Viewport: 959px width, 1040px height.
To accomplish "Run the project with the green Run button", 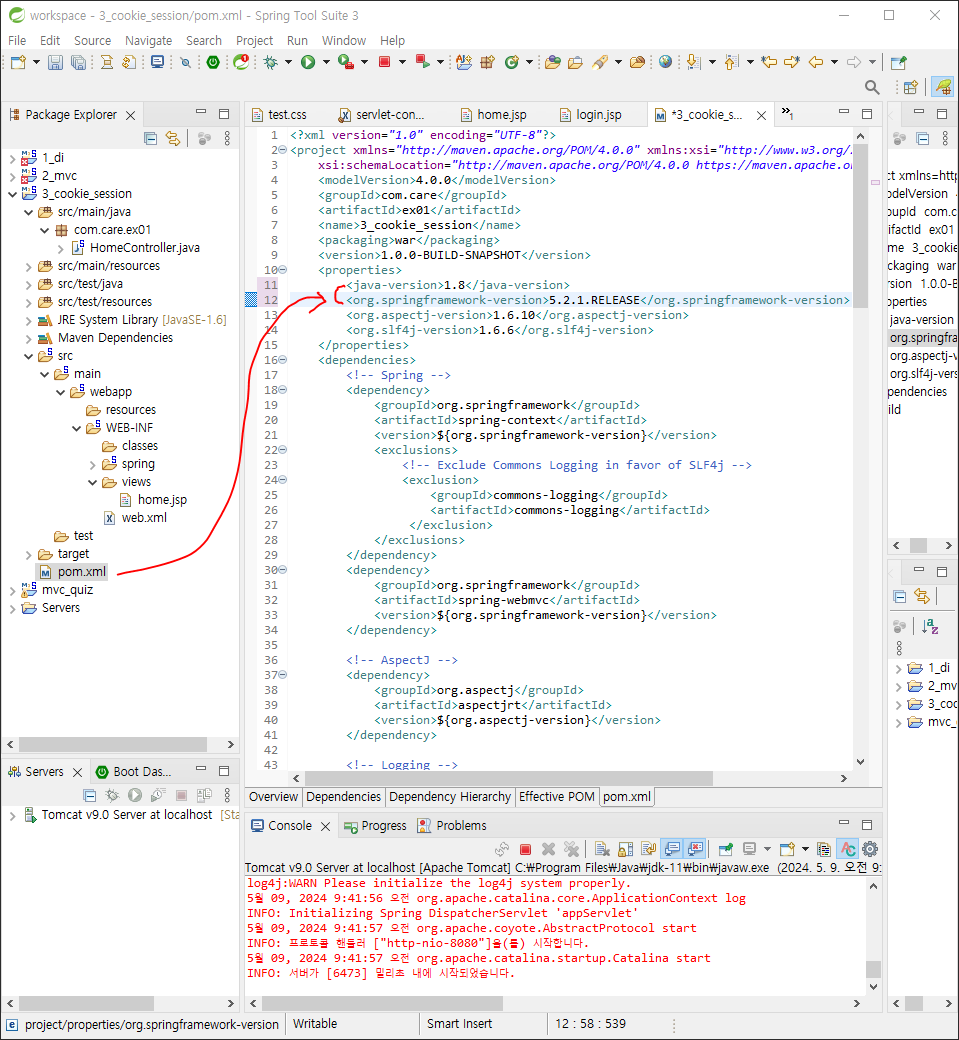I will click(x=308, y=62).
